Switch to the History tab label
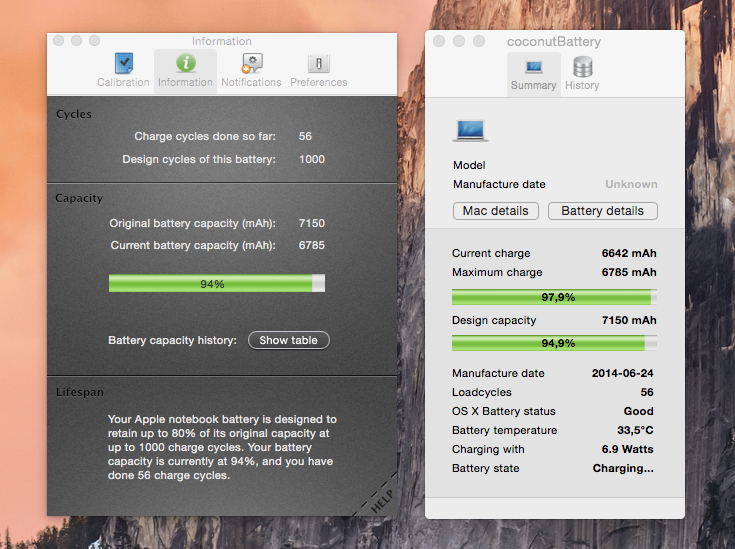 click(x=582, y=85)
